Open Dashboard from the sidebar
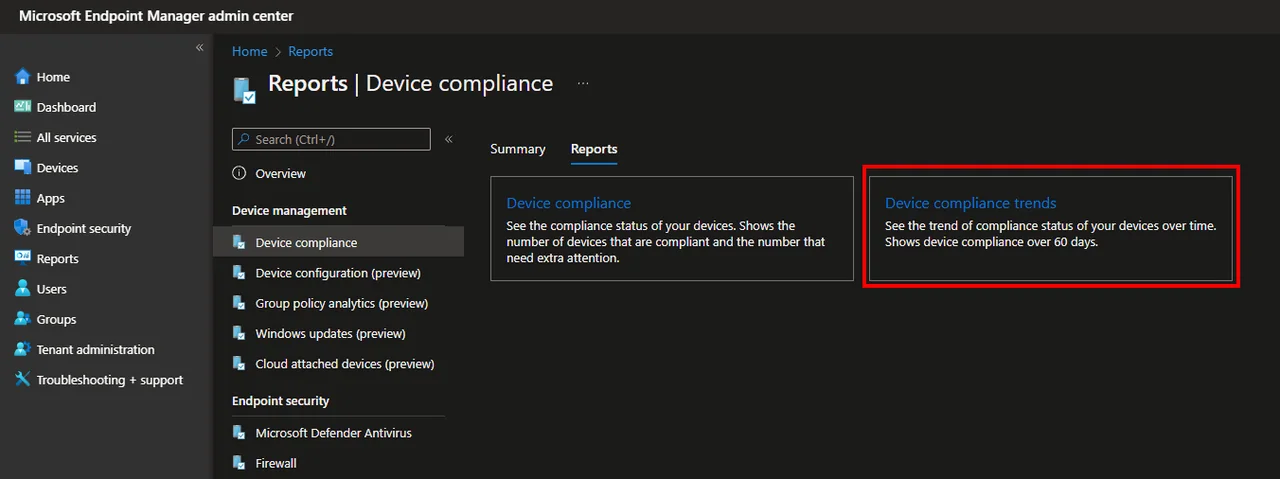Viewport: 1280px width, 479px height. click(x=66, y=107)
